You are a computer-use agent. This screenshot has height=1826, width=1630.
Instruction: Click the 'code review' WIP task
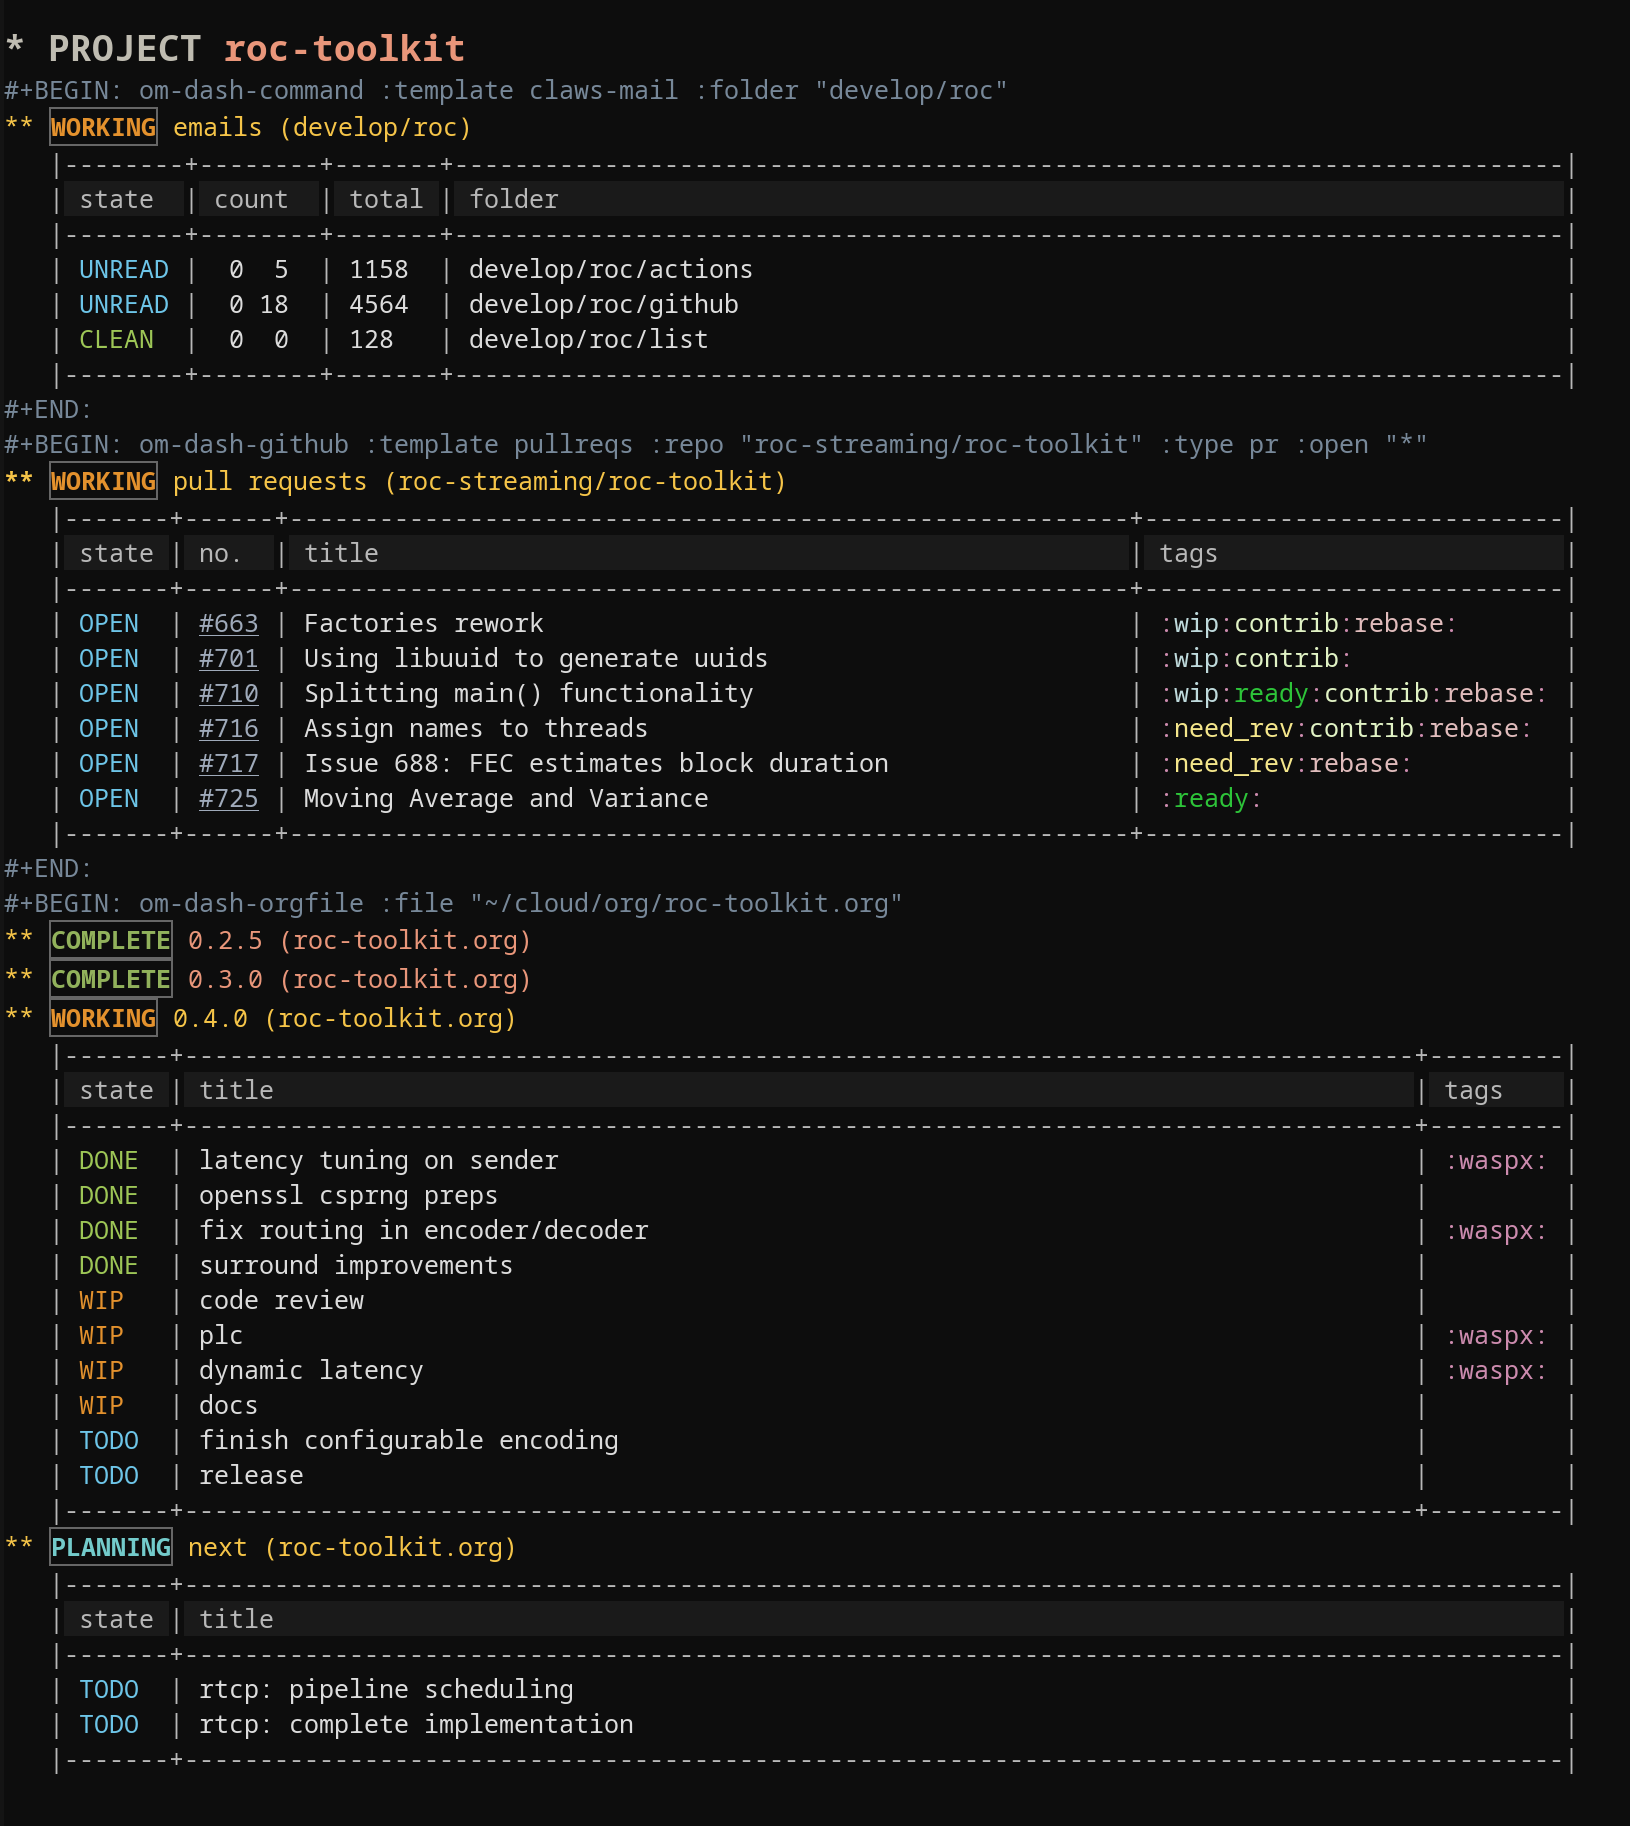281,1301
